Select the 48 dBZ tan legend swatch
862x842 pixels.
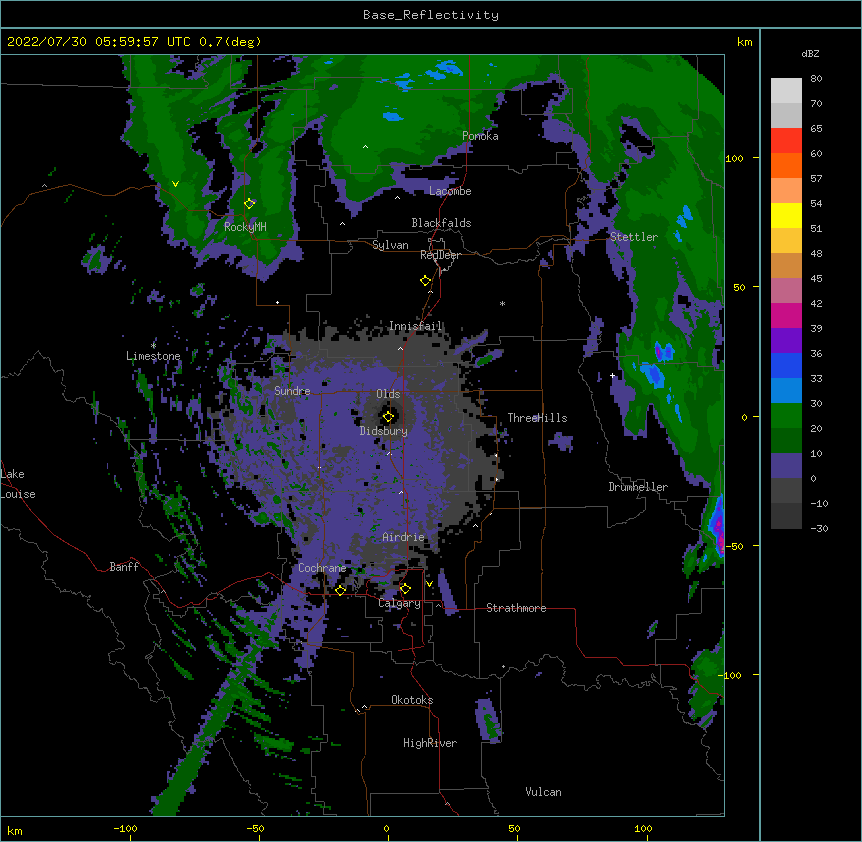(x=786, y=265)
